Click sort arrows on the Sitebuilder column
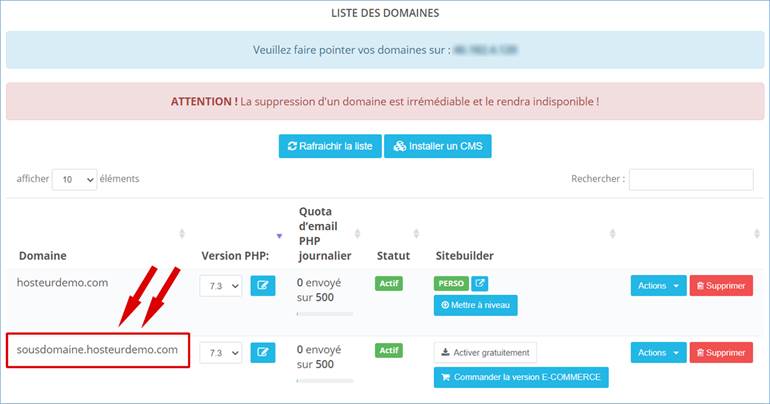Image resolution: width=770 pixels, height=404 pixels. pyautogui.click(x=611, y=234)
